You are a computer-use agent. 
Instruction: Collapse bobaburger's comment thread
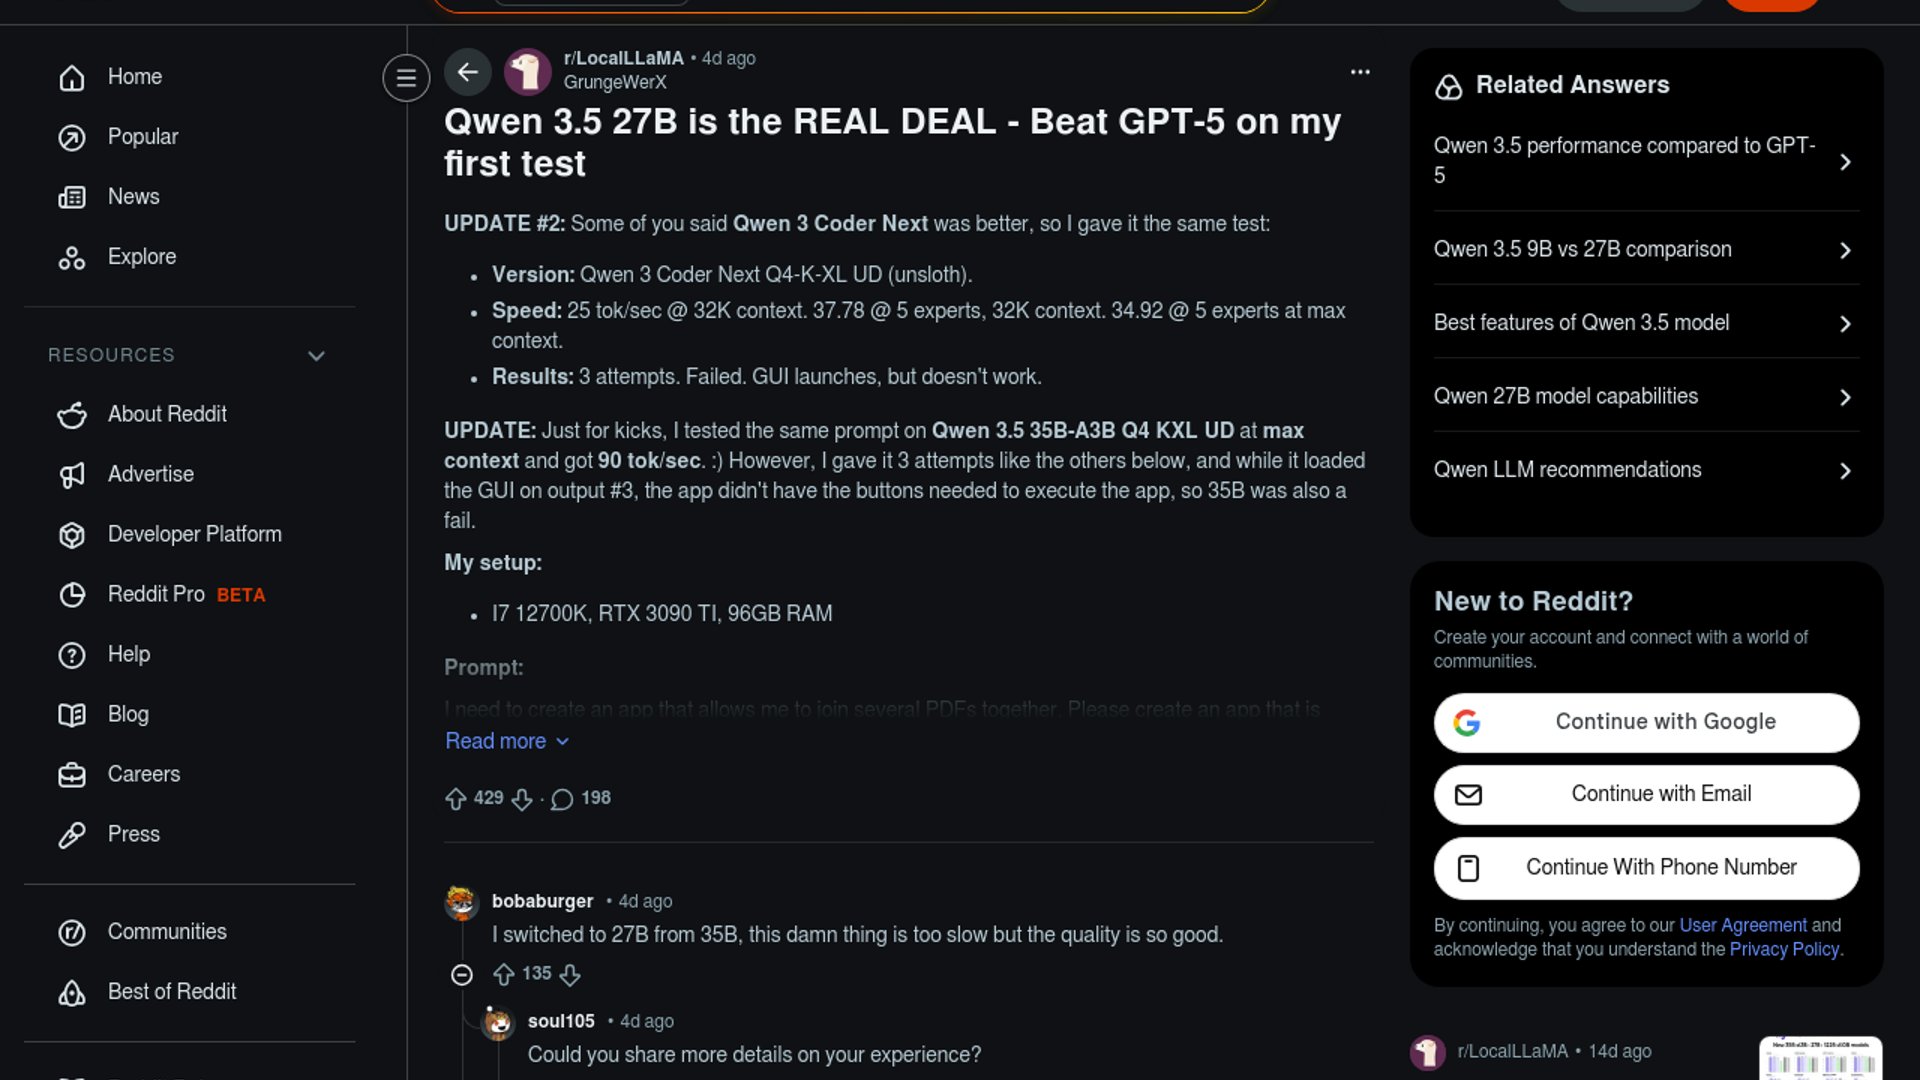(x=462, y=974)
